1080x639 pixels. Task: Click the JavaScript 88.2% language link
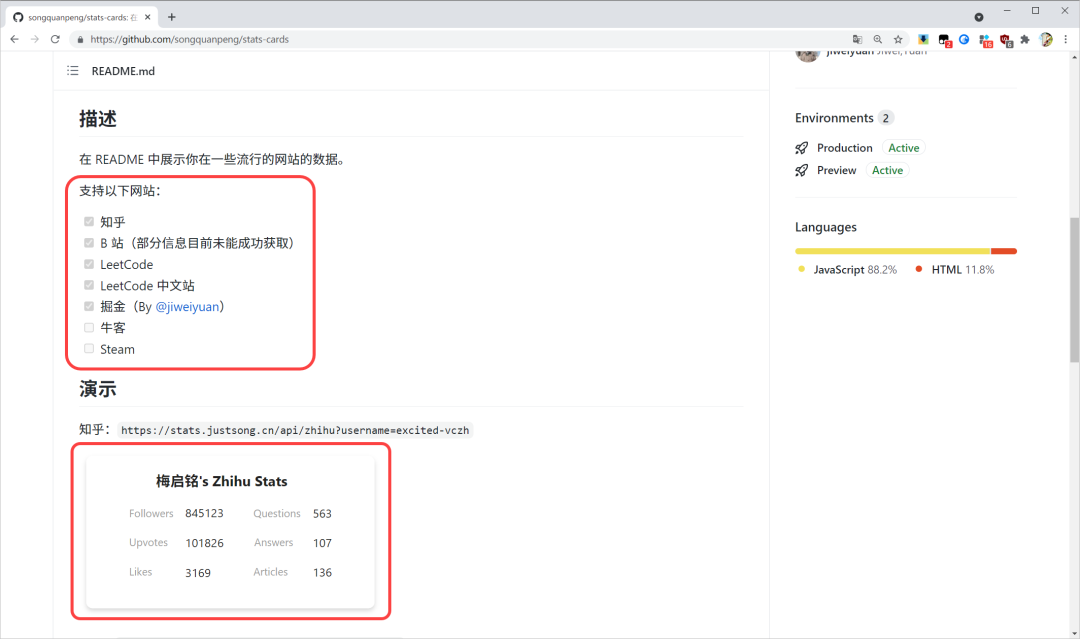tap(855, 270)
